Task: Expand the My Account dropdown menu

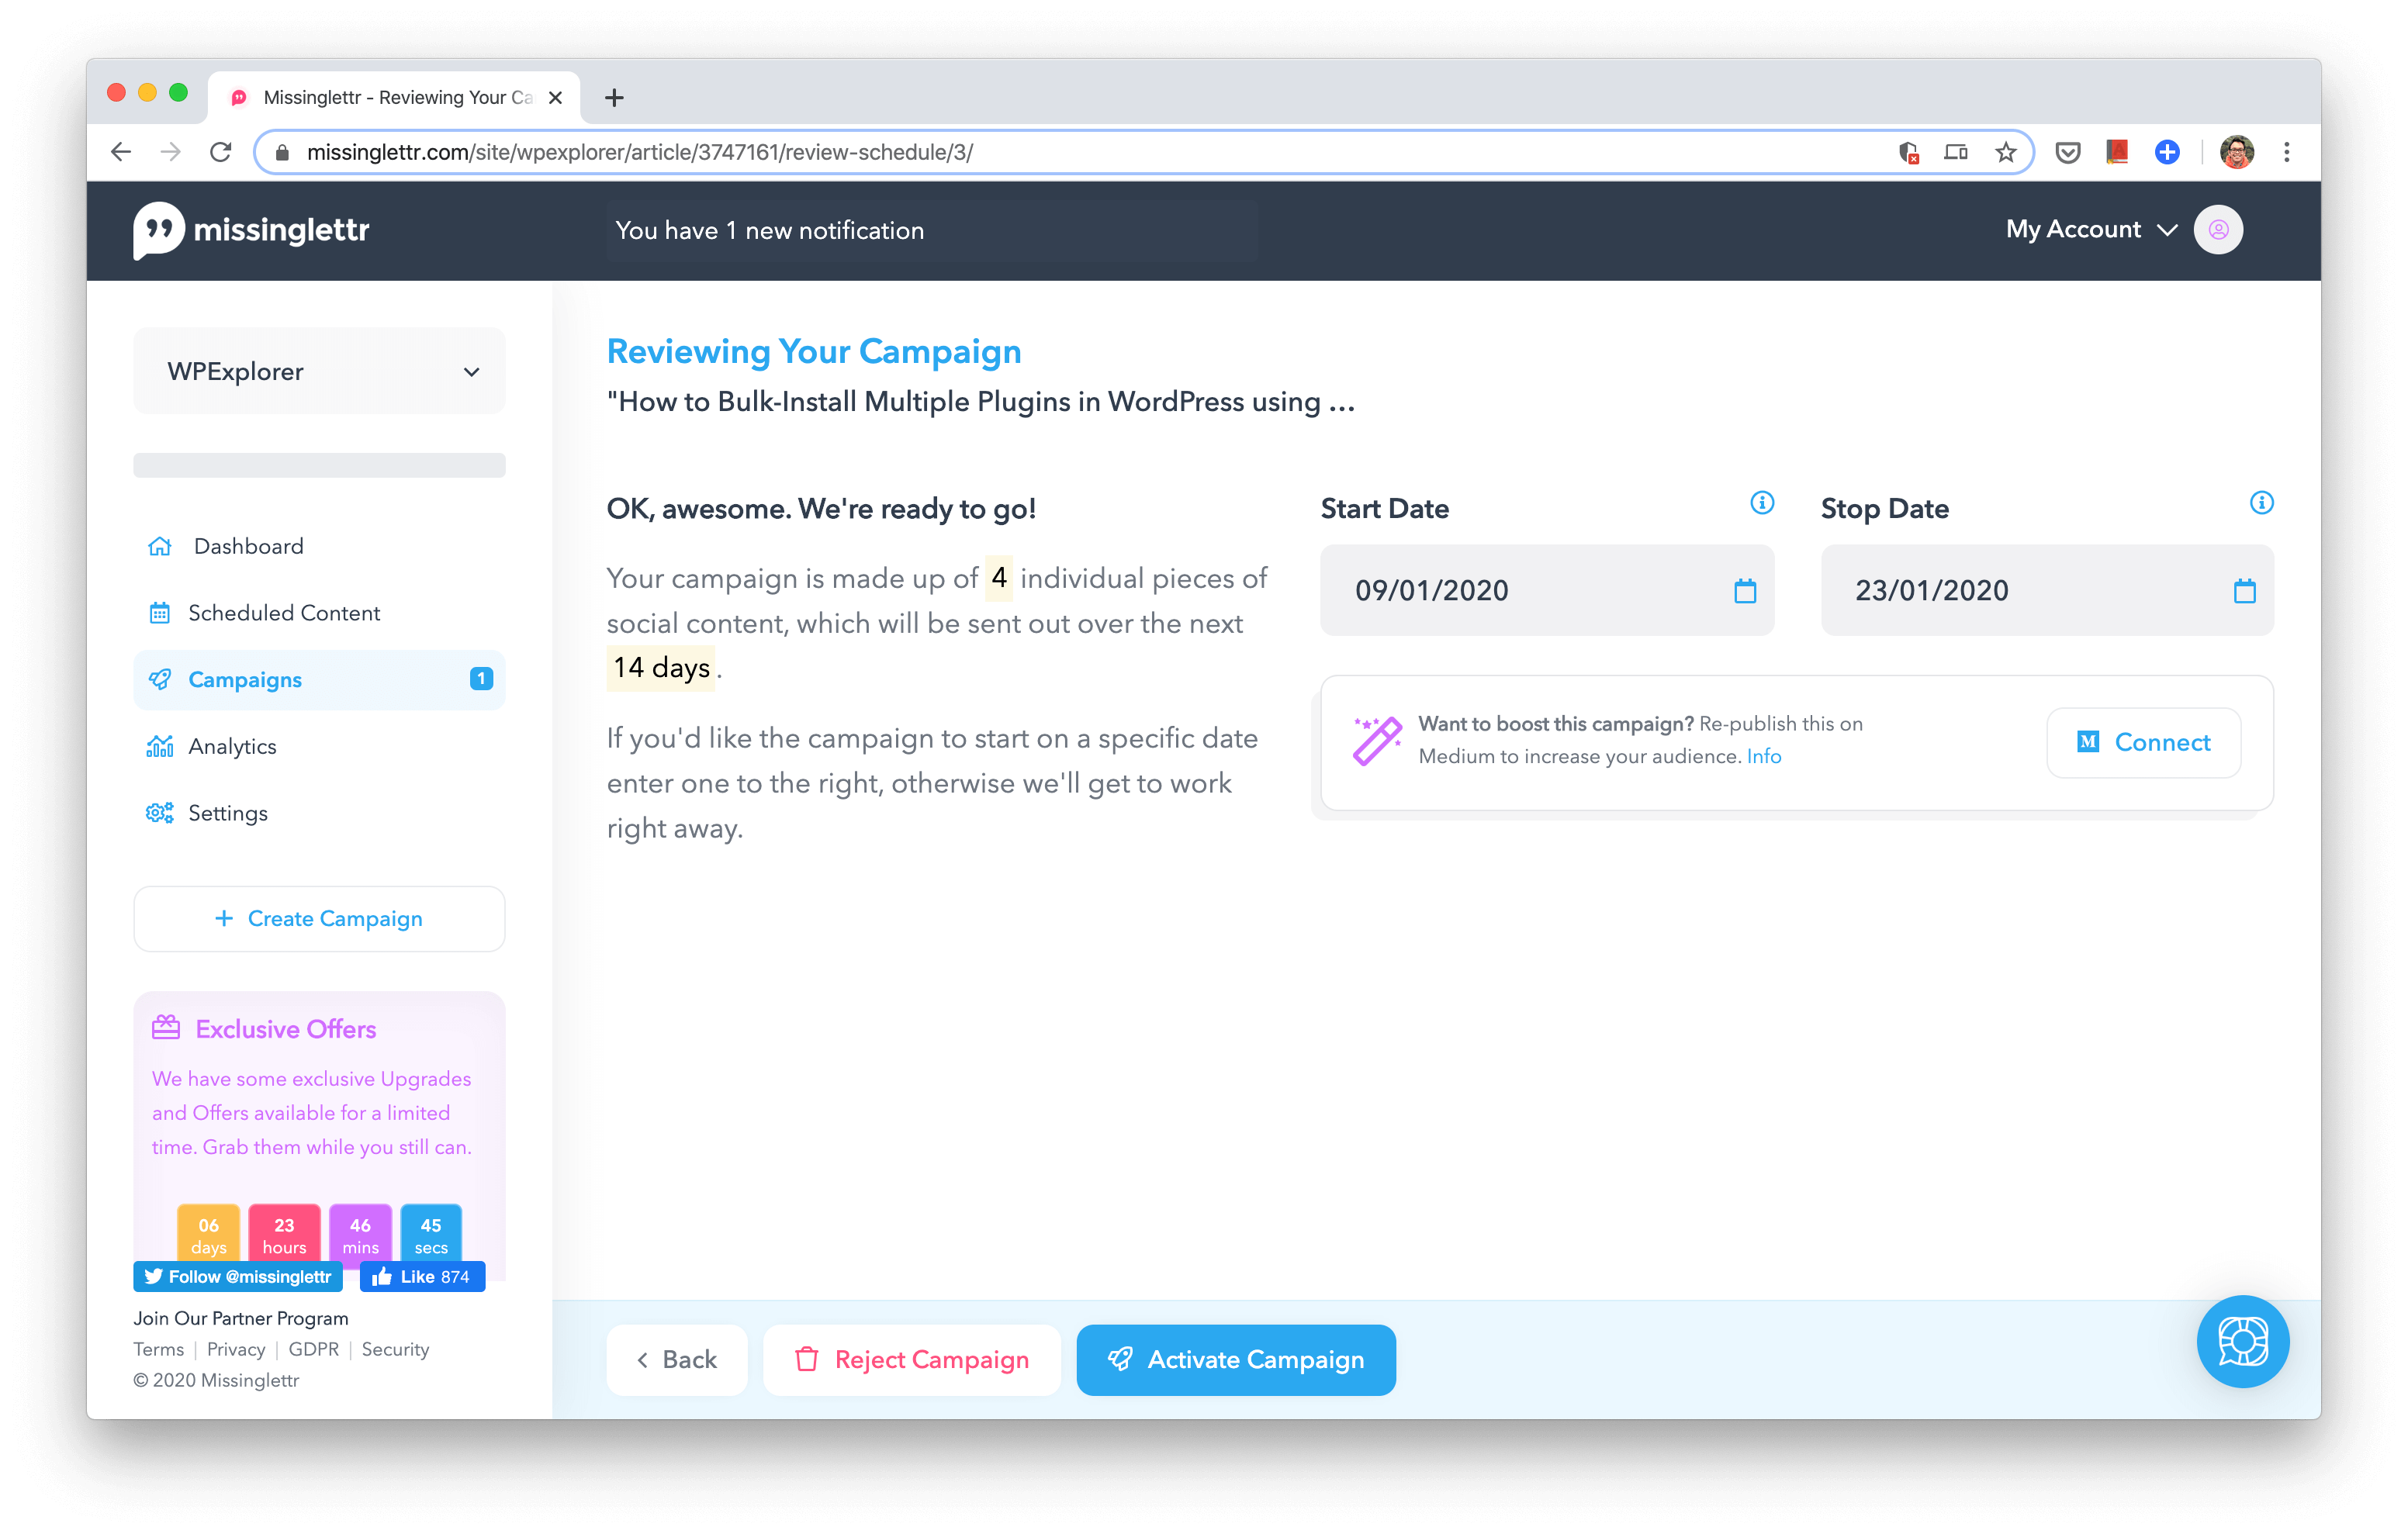Action: click(2091, 228)
